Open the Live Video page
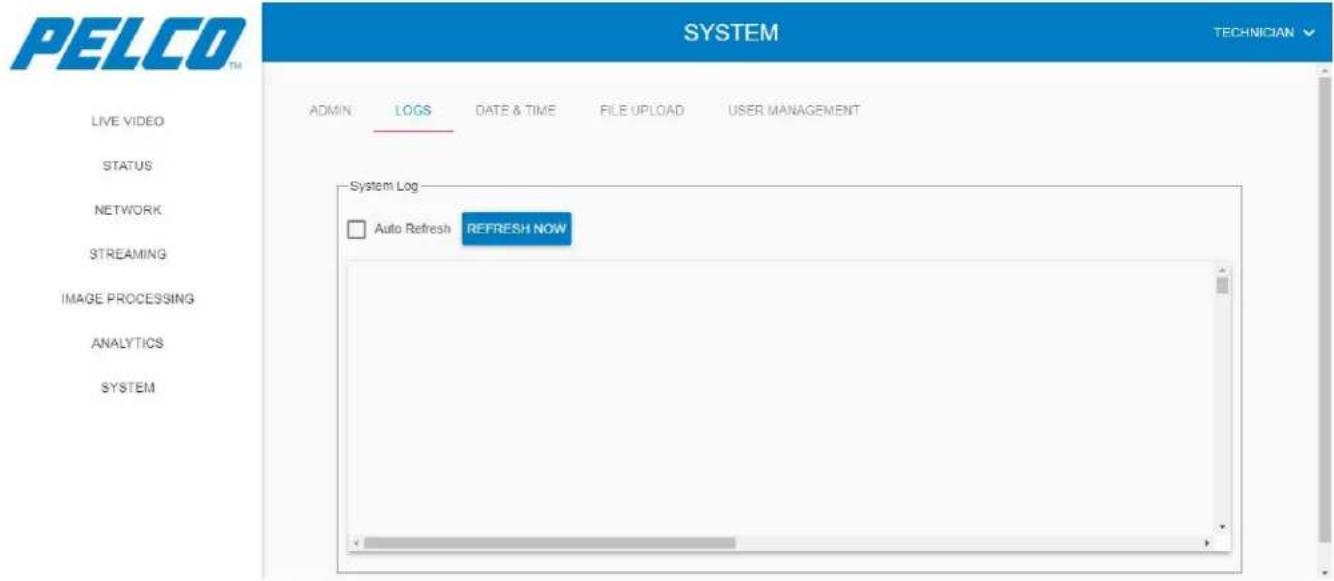The image size is (1334, 581). pos(127,122)
